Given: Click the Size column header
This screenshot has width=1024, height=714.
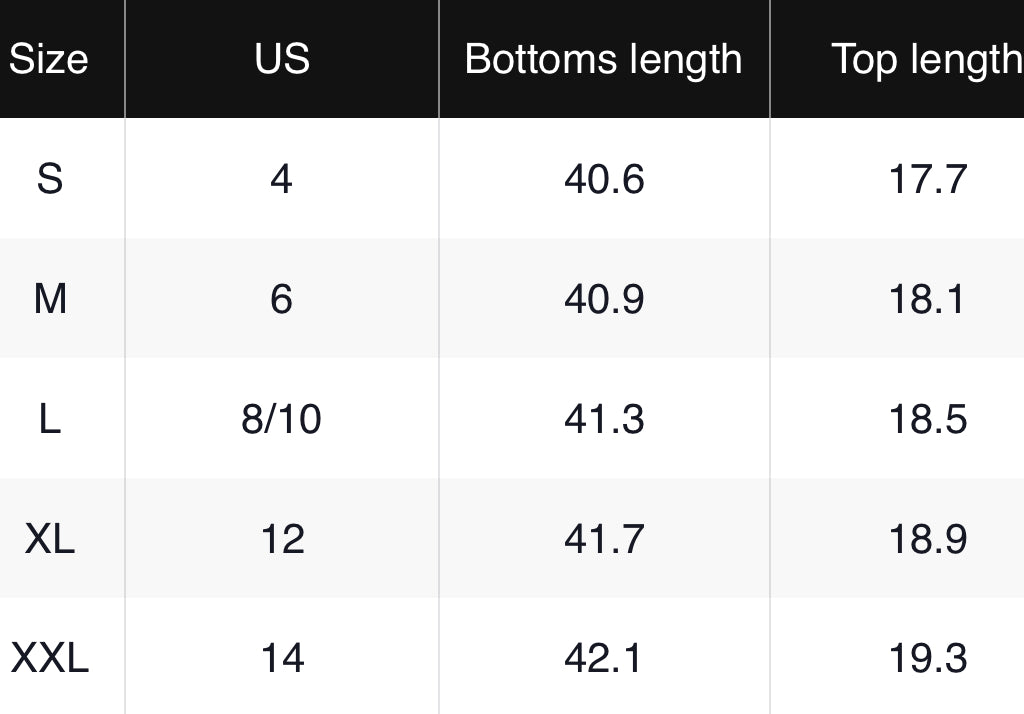Looking at the screenshot, I should tap(49, 59).
